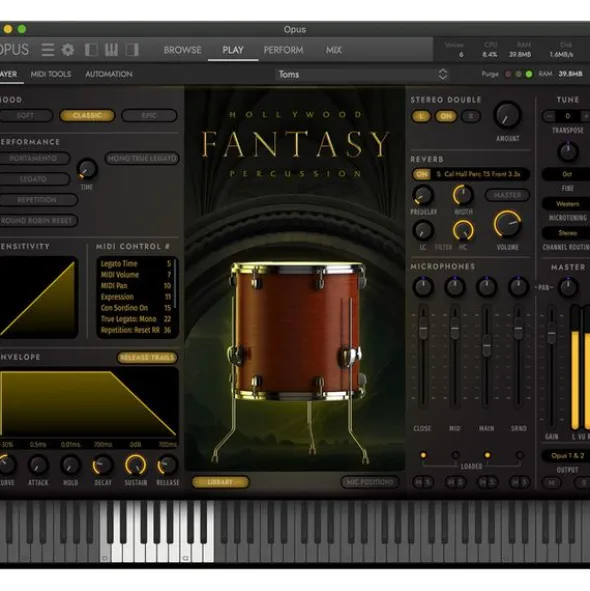Click the Mono True Legato button
This screenshot has height=591, width=590.
click(x=142, y=158)
